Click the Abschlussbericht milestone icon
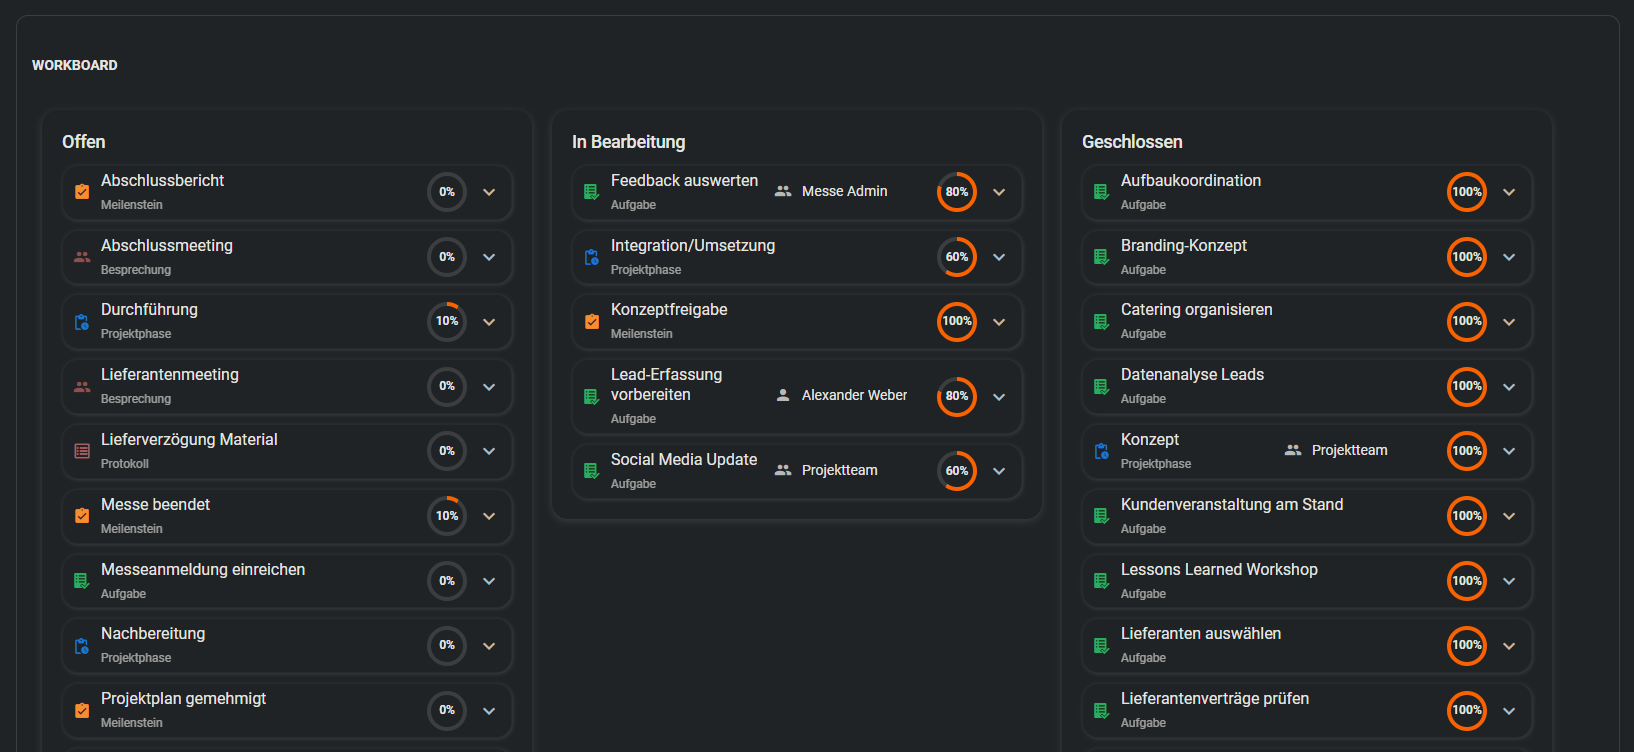 [x=82, y=192]
